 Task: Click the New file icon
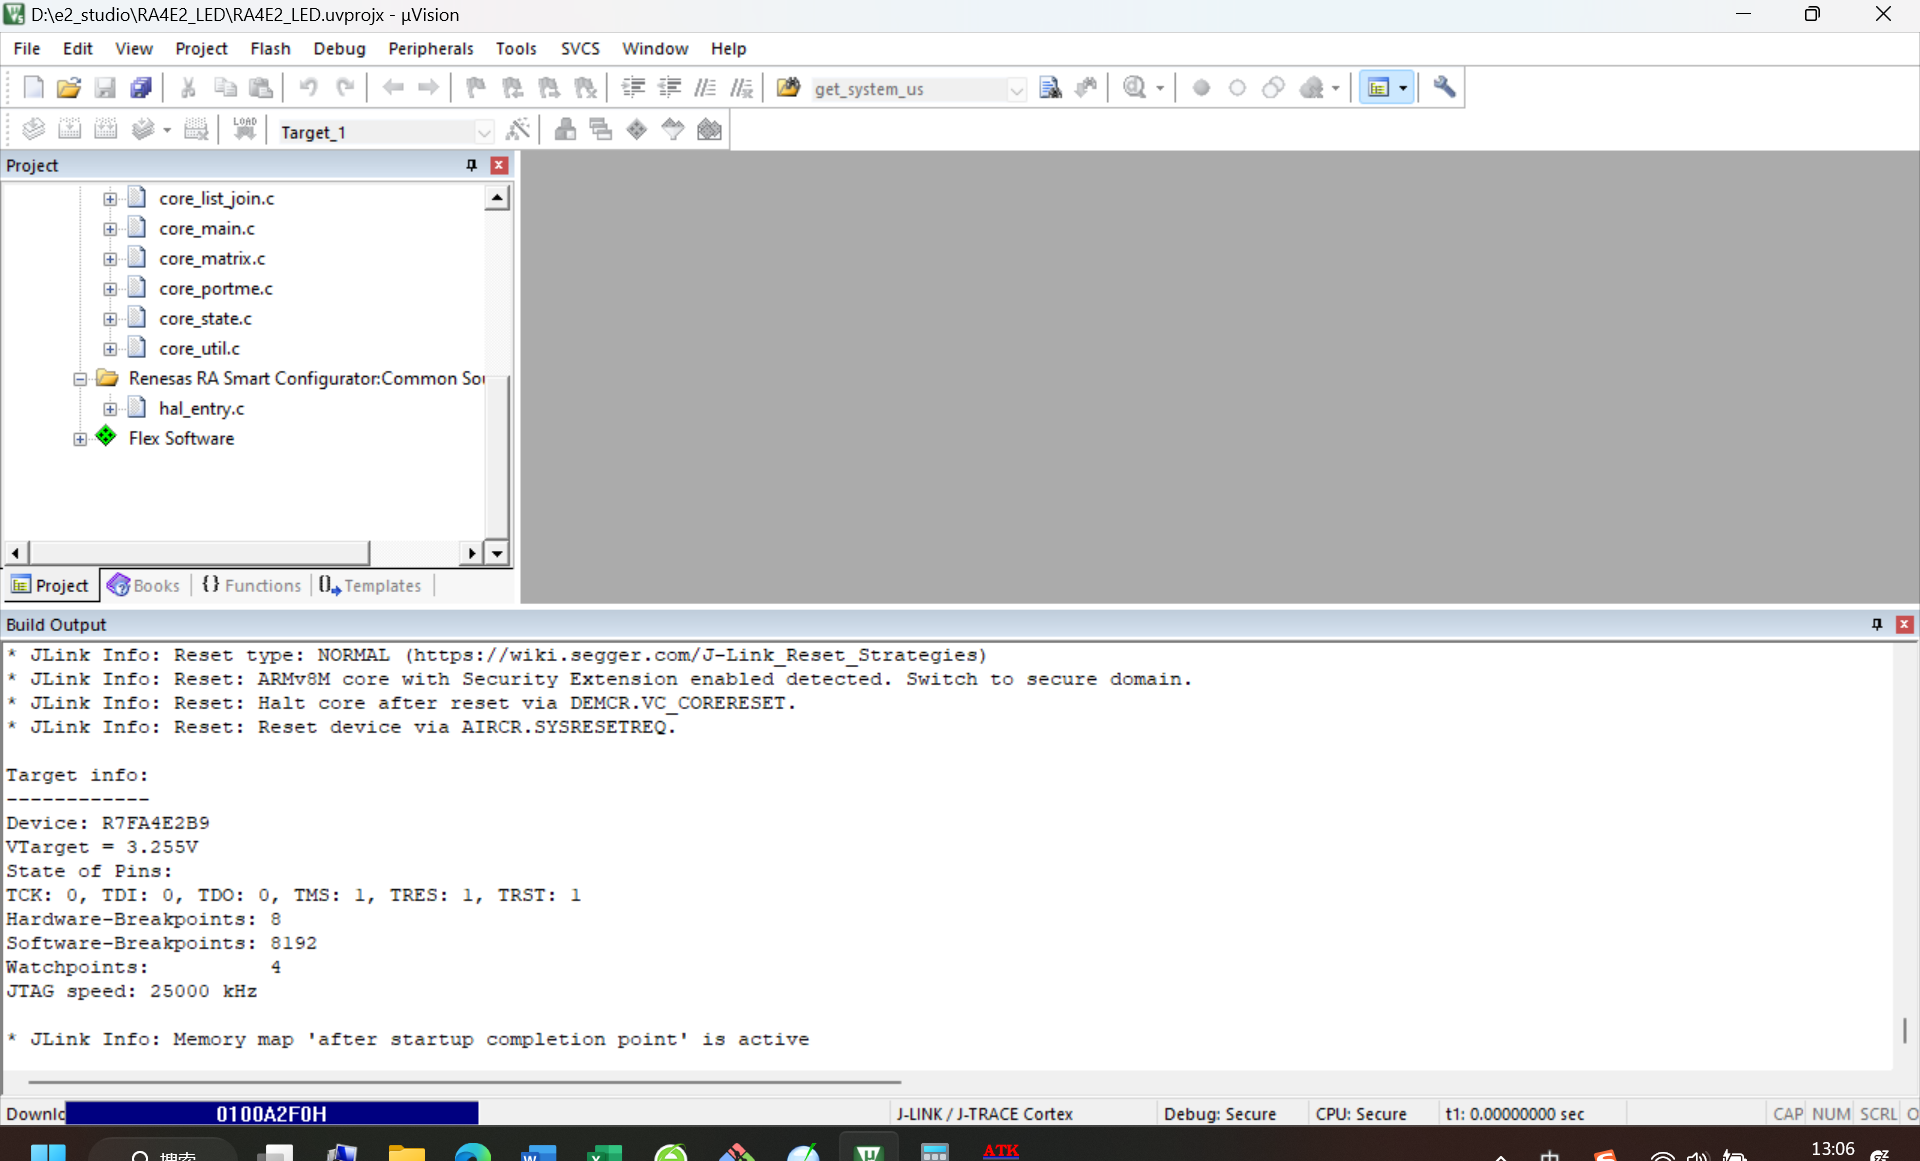tap(33, 88)
